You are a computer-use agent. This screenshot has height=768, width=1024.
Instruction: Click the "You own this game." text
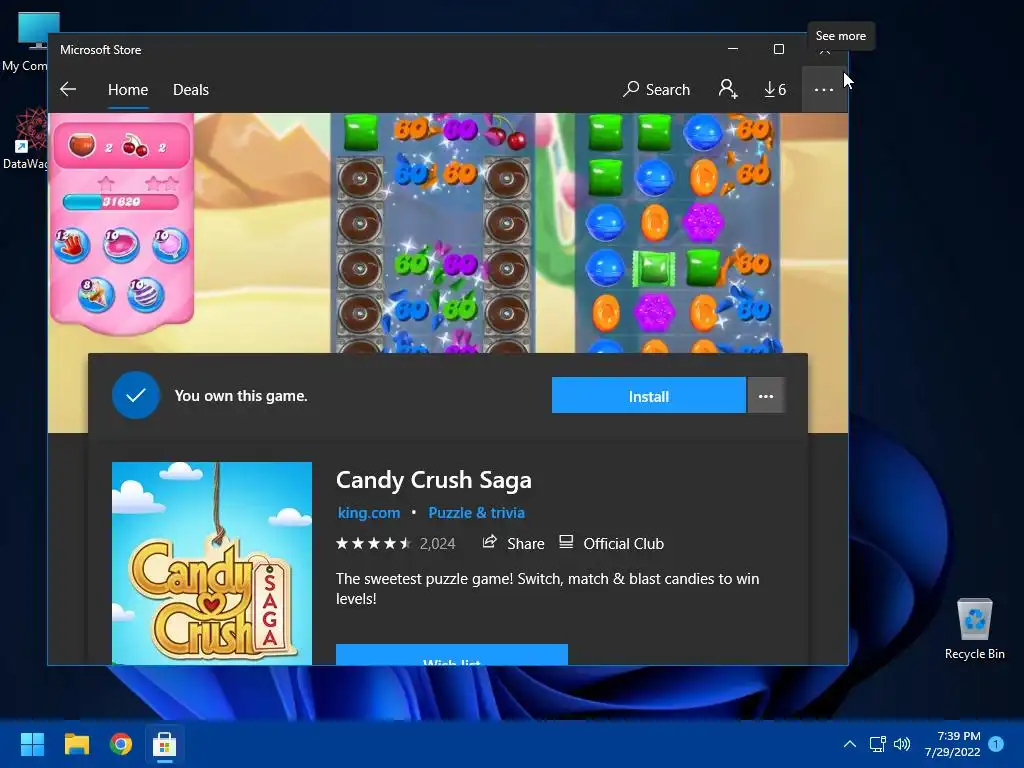(x=241, y=396)
